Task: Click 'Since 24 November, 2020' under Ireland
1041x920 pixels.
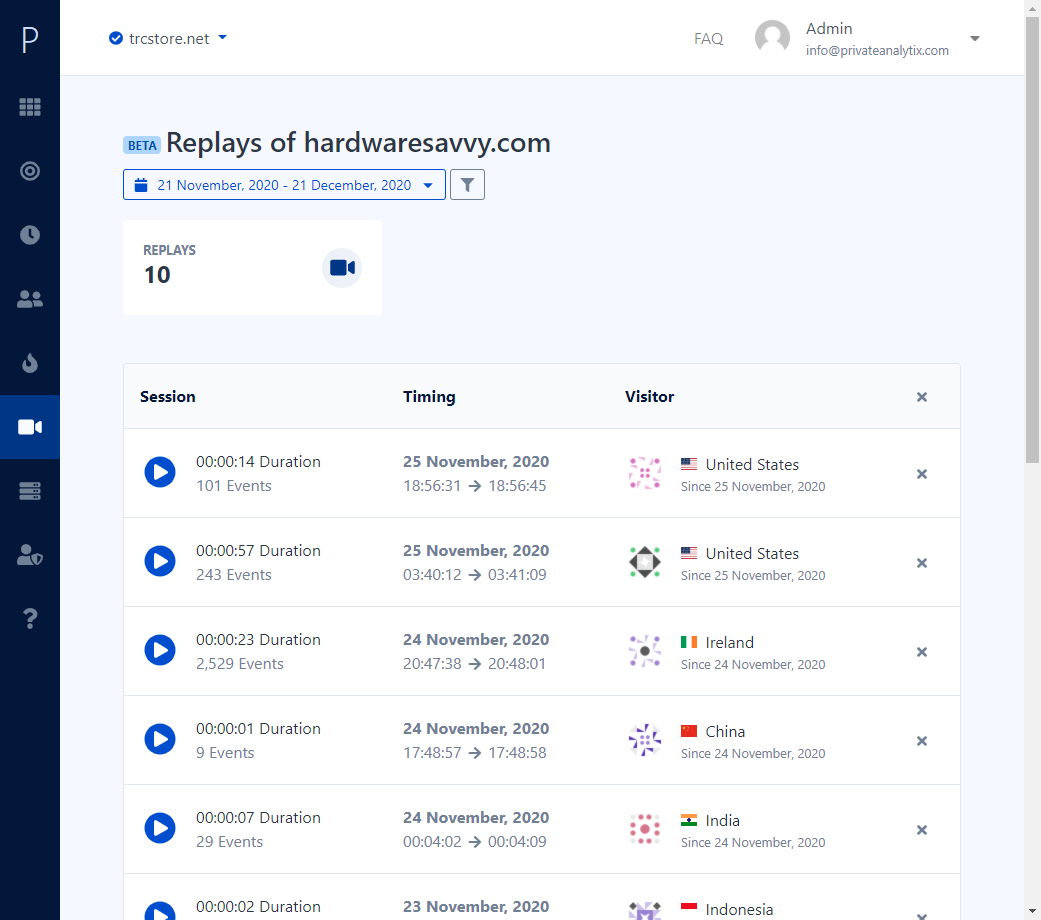Action: tap(753, 664)
